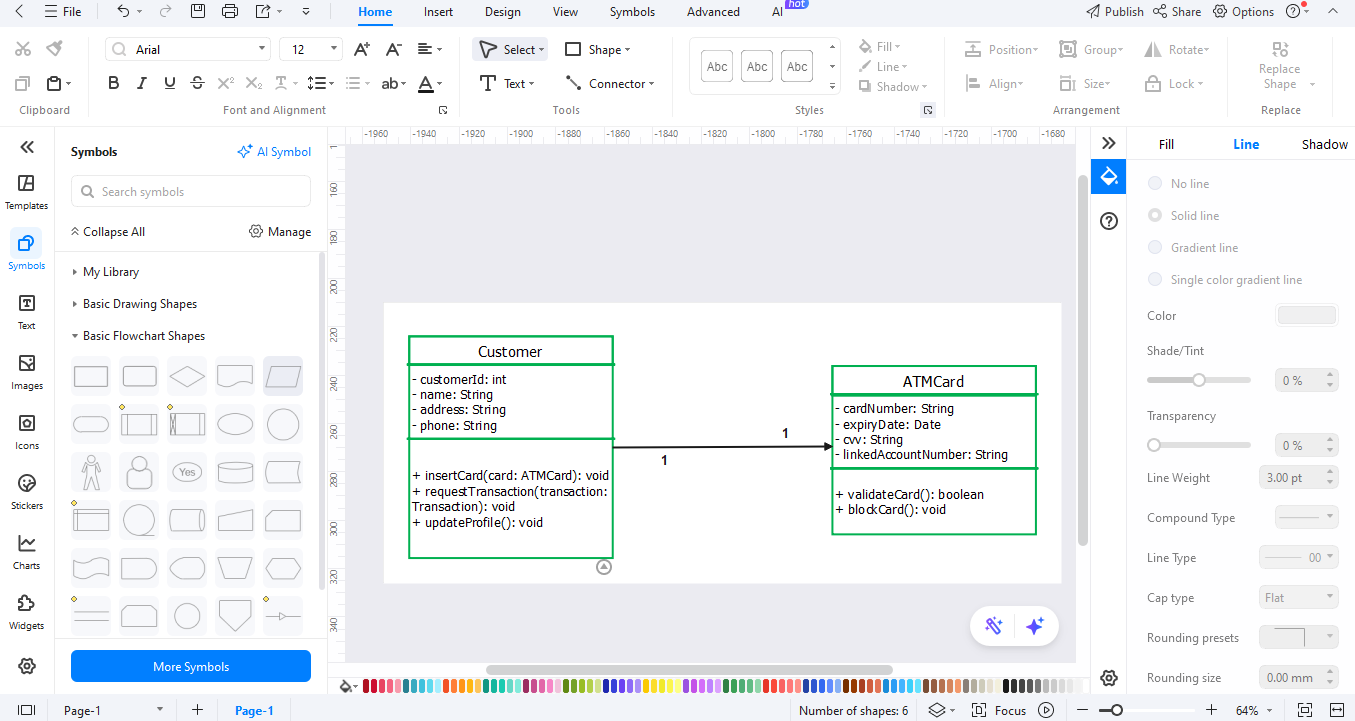Image resolution: width=1355 pixels, height=721 pixels.
Task: Toggle Italic formatting
Action: (142, 83)
